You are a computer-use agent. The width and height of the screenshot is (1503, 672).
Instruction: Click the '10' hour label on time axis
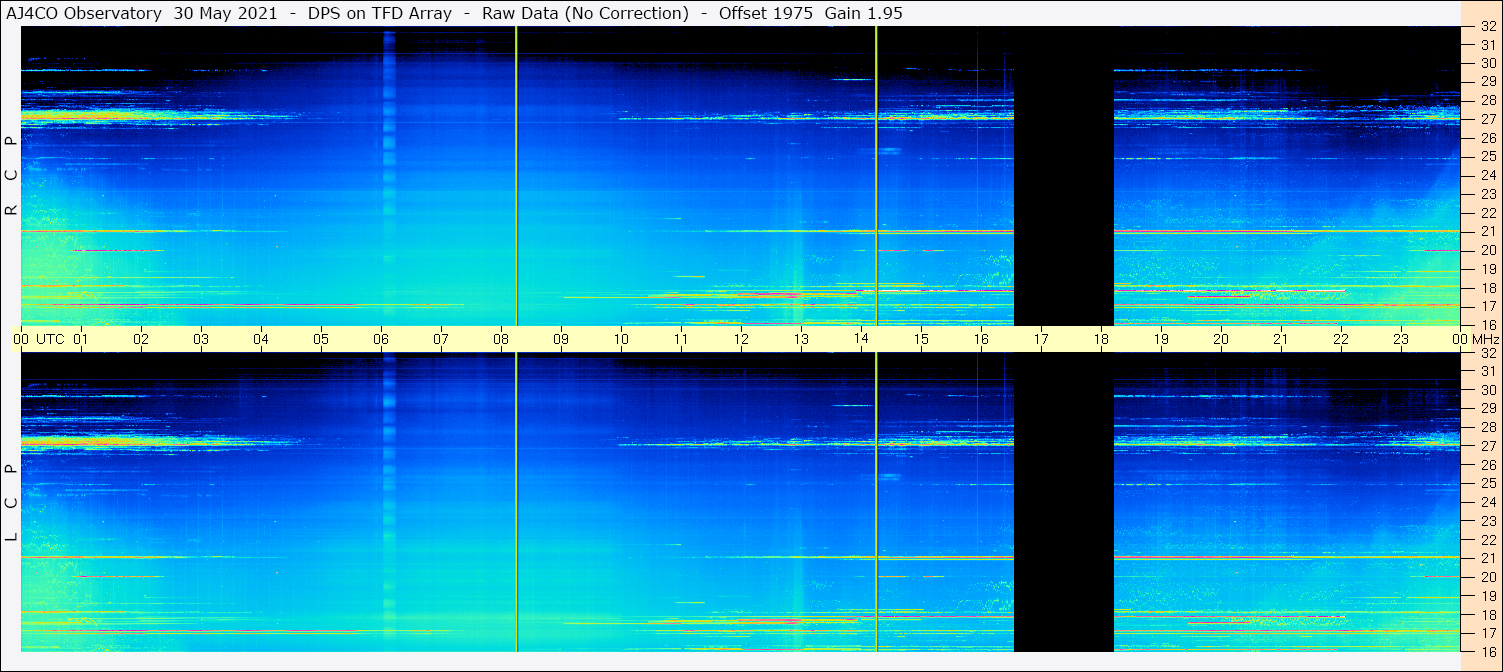pyautogui.click(x=621, y=339)
